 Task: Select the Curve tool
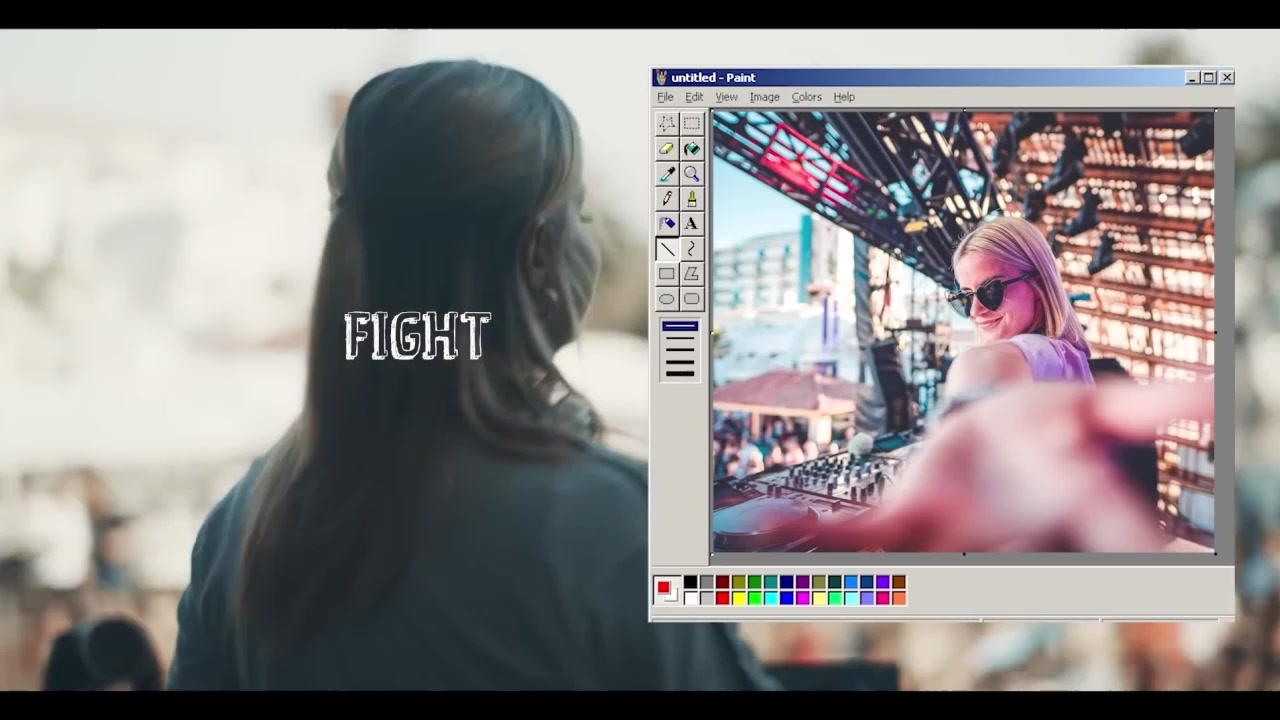coord(691,248)
